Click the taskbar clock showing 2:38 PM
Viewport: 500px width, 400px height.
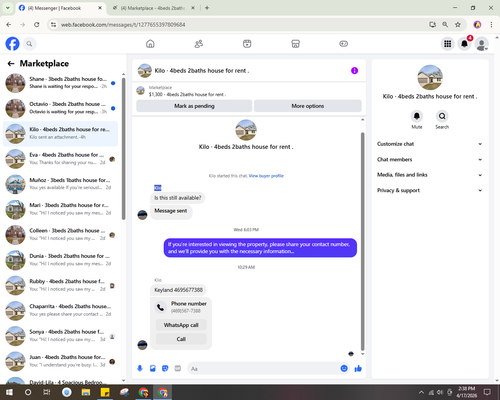(466, 392)
